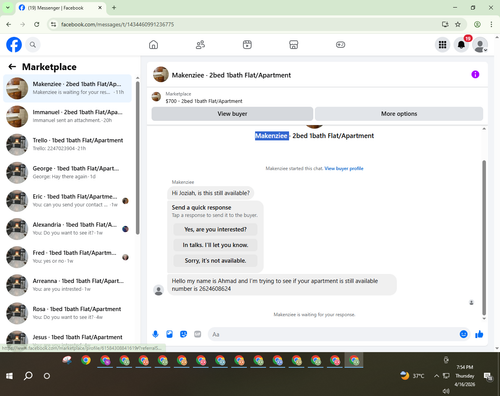Reload the page with the refresh button

pyautogui.click(x=37, y=24)
